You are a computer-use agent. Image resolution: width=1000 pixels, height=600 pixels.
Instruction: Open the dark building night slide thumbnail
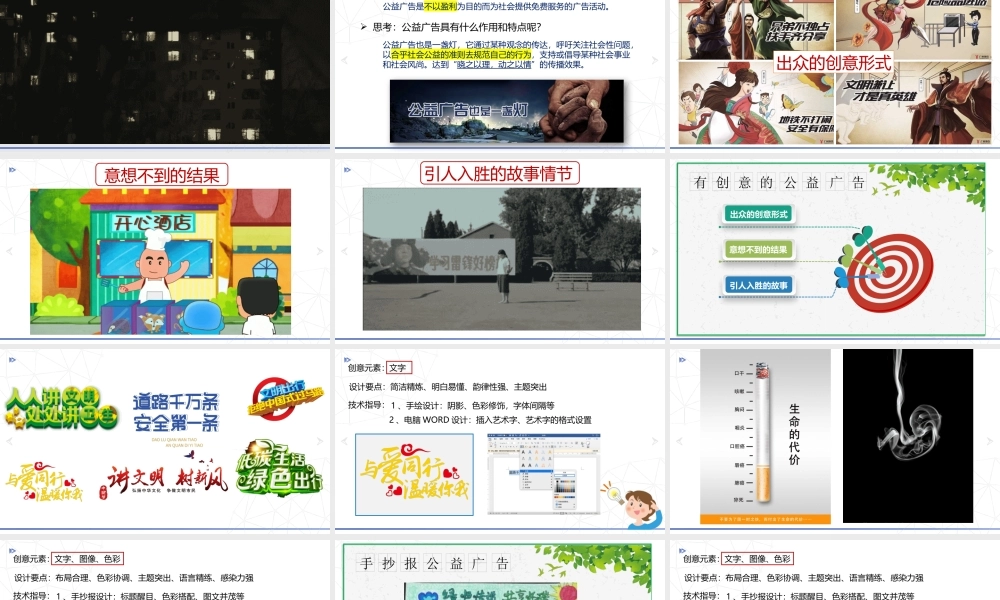165,72
